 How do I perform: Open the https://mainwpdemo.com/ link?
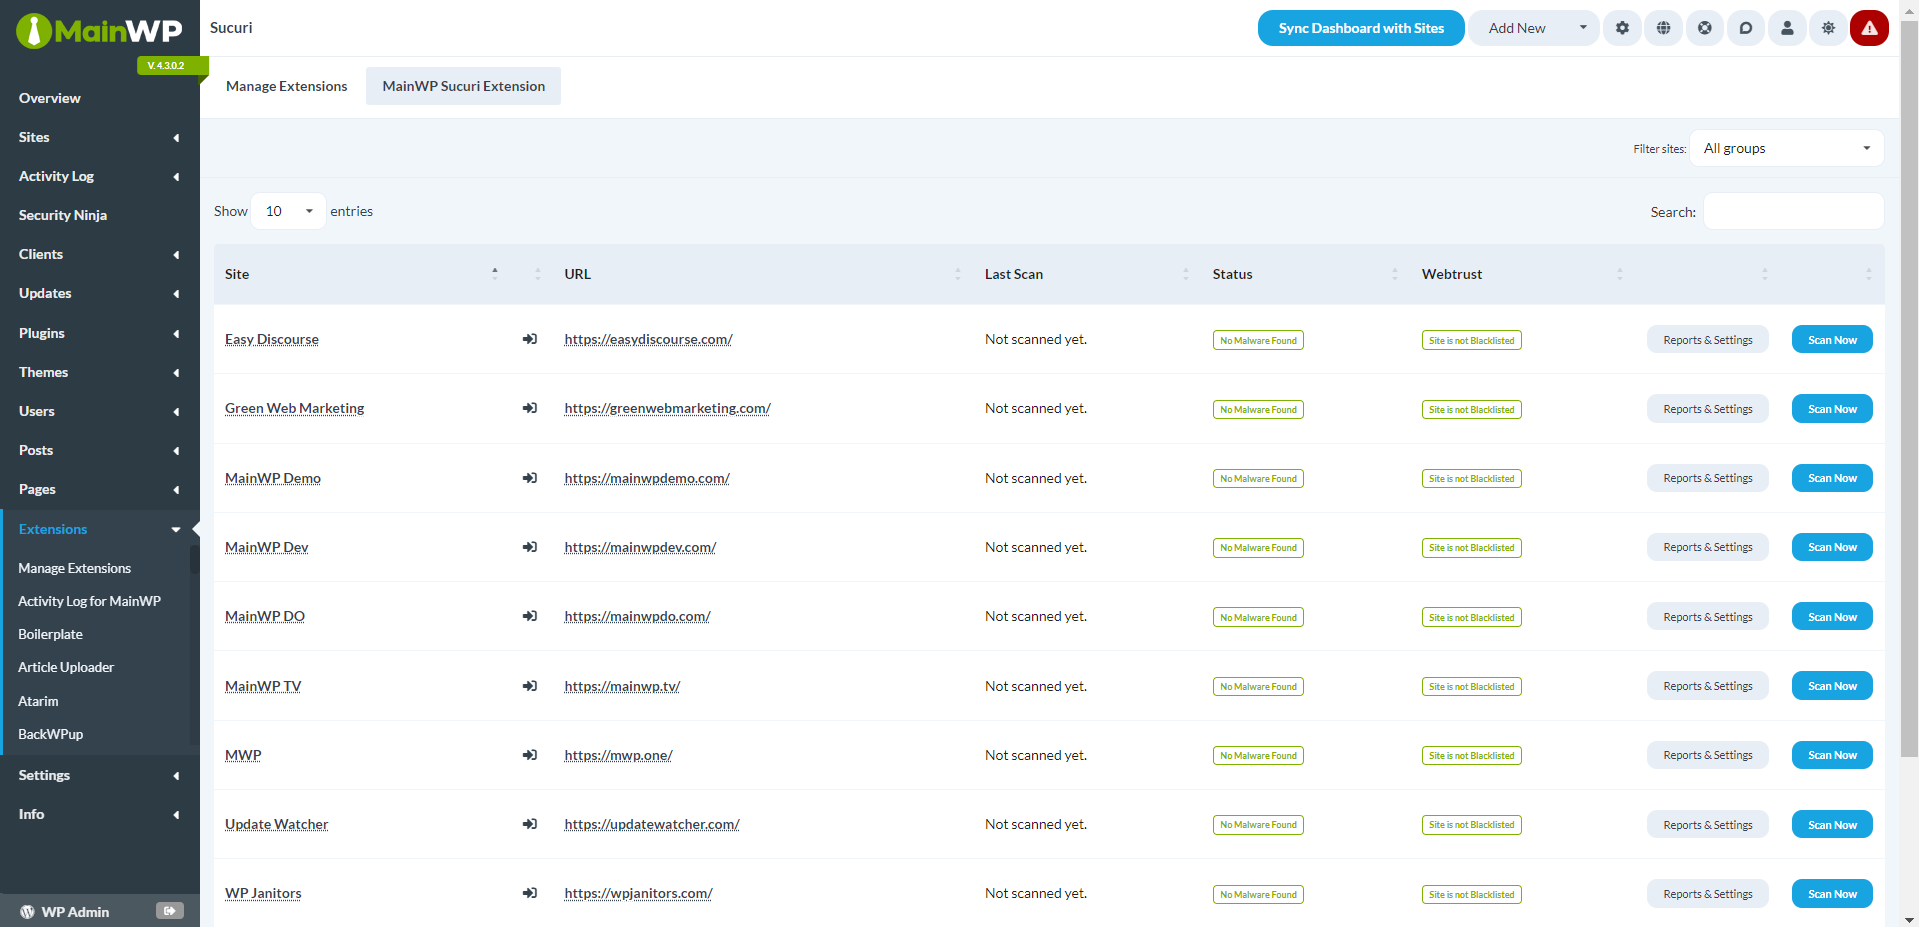click(647, 478)
